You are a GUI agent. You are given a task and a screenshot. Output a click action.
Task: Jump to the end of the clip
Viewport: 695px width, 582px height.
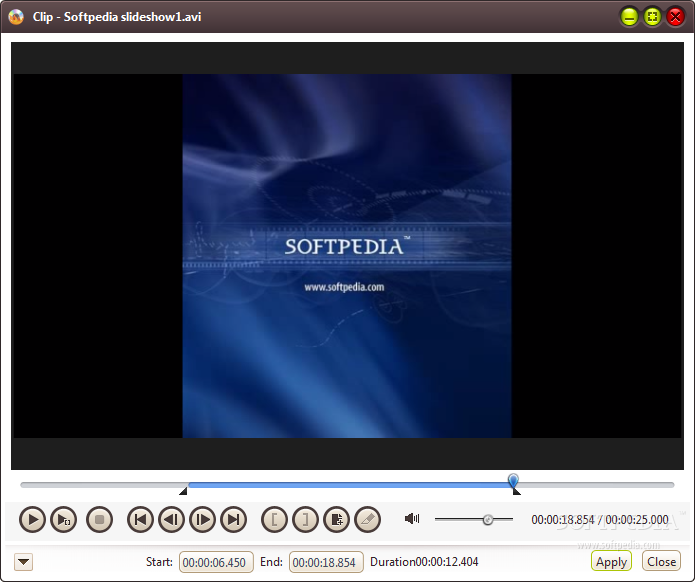pyautogui.click(x=234, y=519)
